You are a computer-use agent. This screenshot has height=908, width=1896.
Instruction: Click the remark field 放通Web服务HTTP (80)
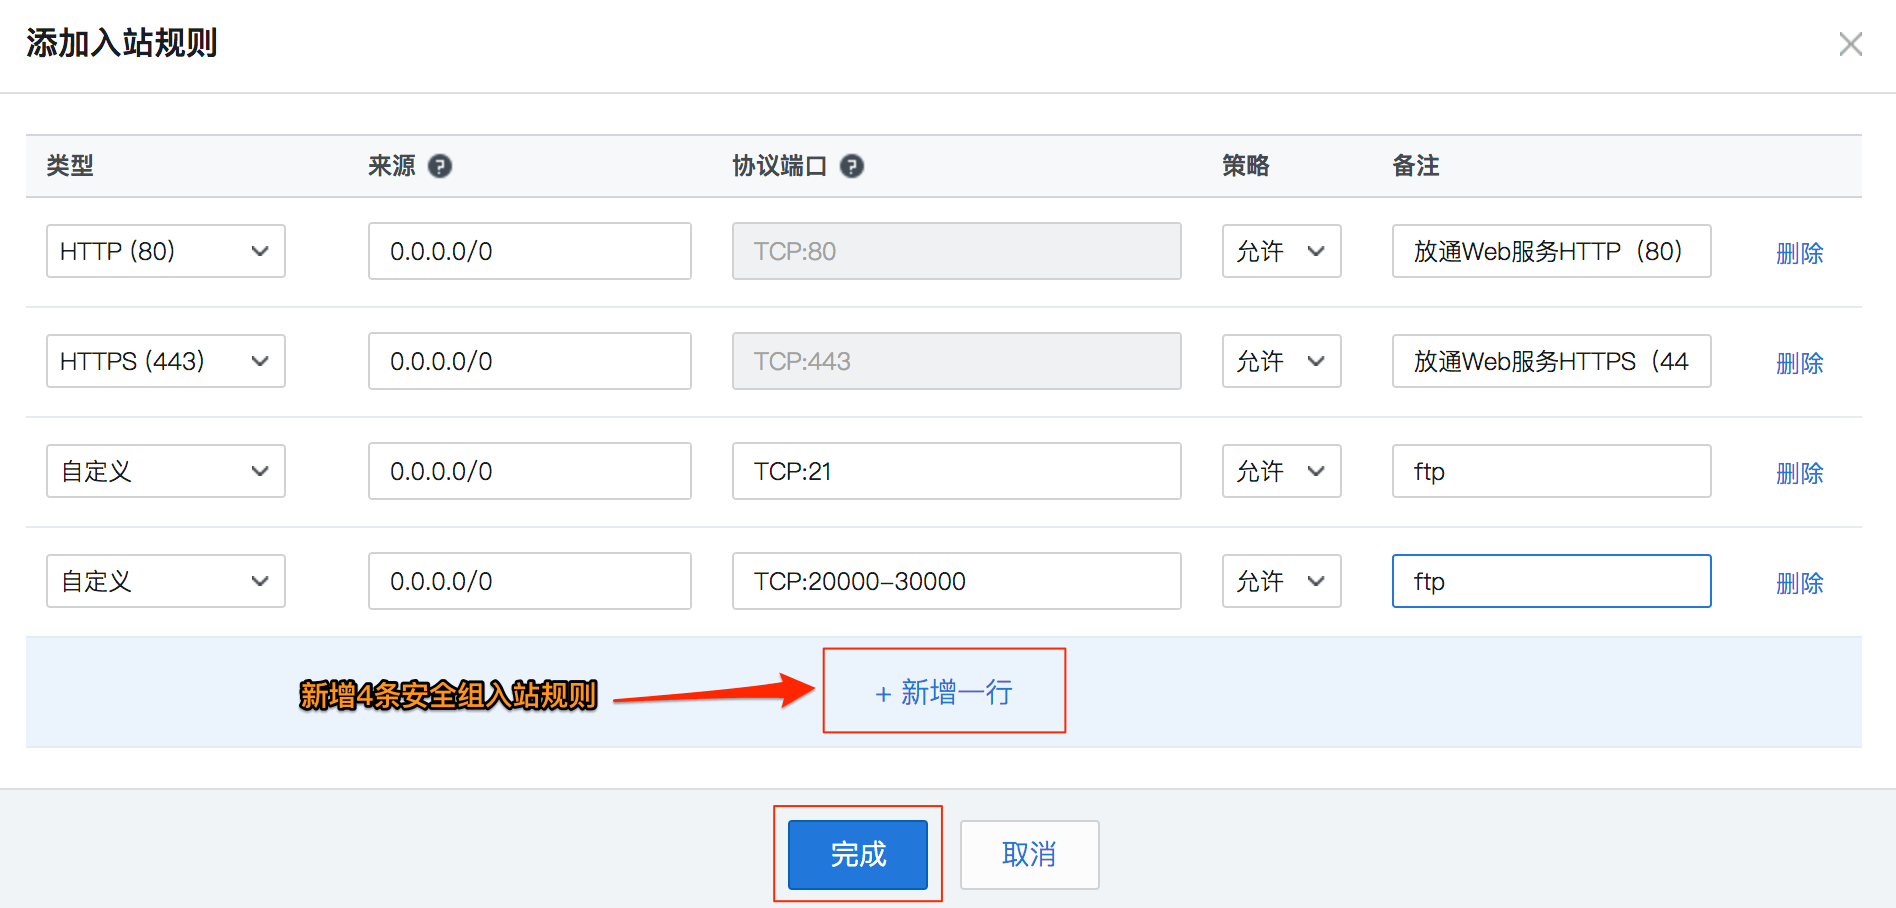[x=1552, y=251]
